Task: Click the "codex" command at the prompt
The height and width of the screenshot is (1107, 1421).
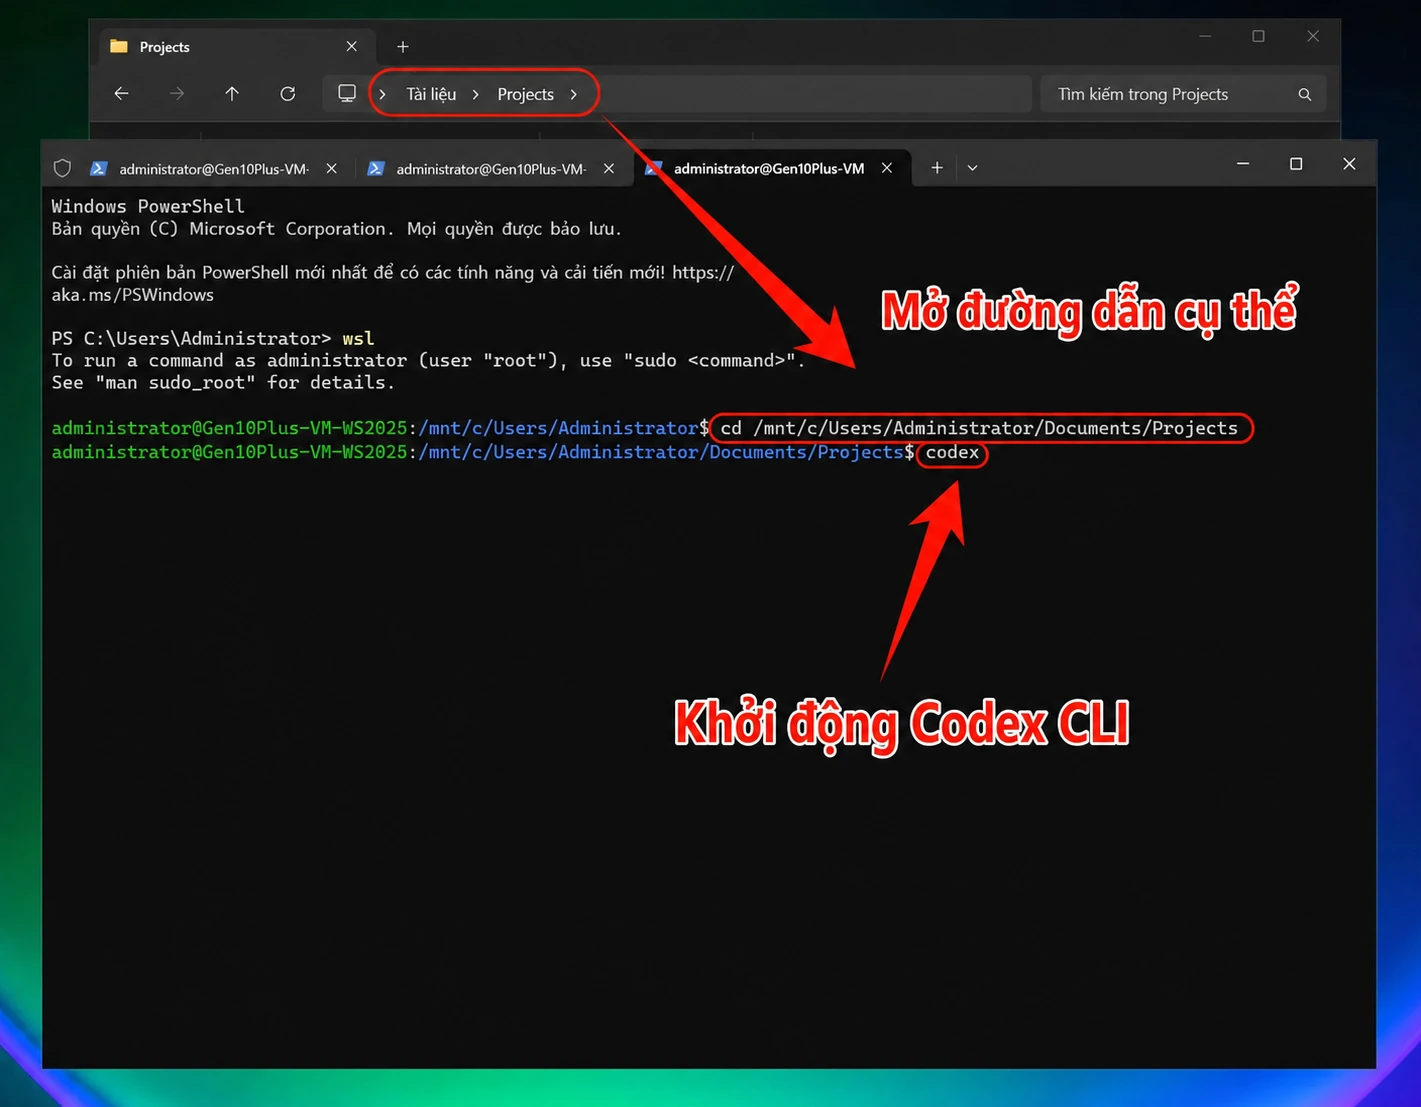Action: 952,452
